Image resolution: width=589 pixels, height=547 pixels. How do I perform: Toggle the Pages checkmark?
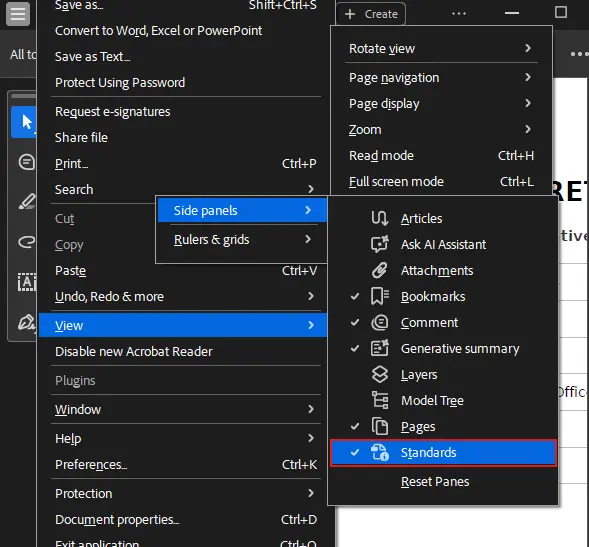click(x=355, y=426)
